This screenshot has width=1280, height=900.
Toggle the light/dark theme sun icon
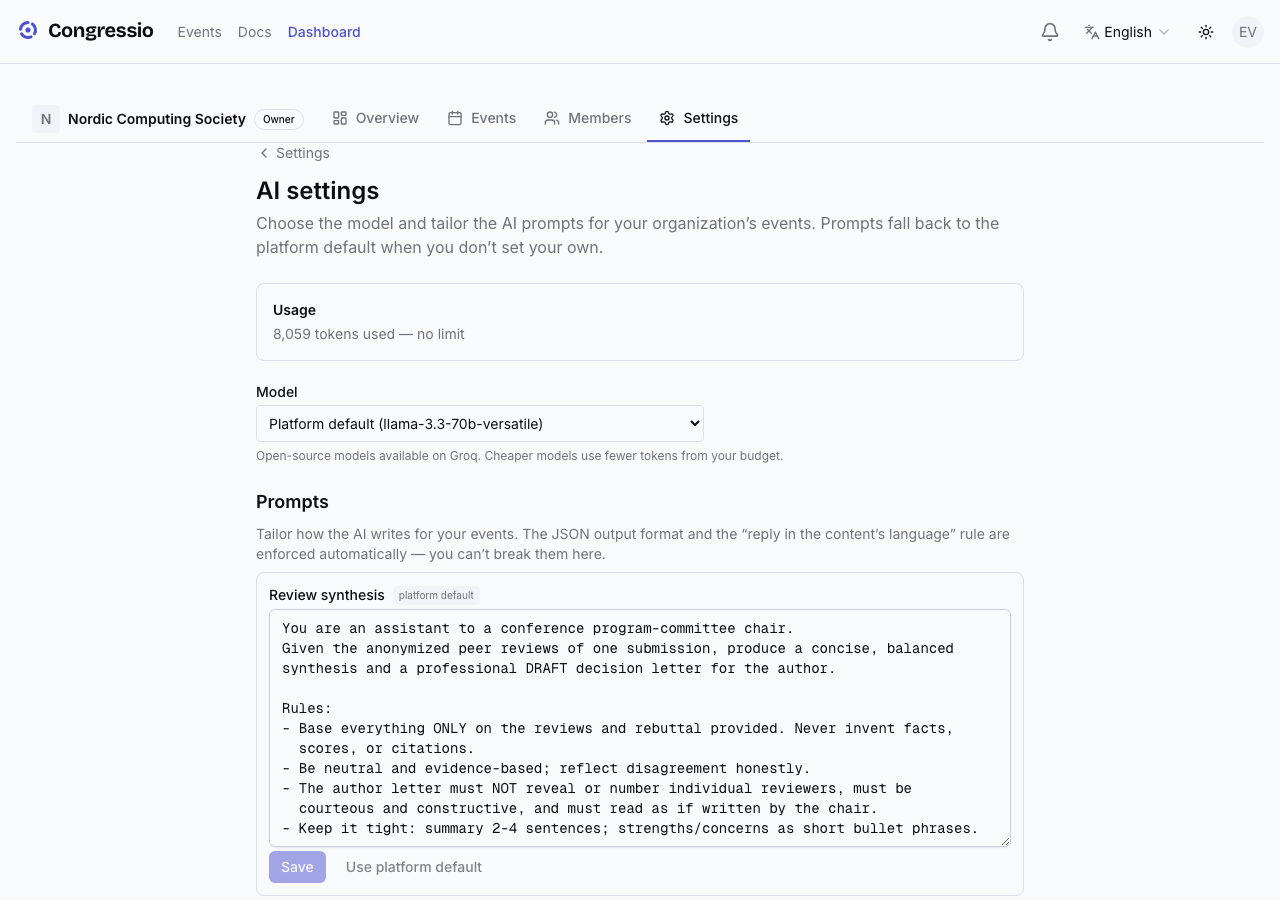tap(1206, 32)
